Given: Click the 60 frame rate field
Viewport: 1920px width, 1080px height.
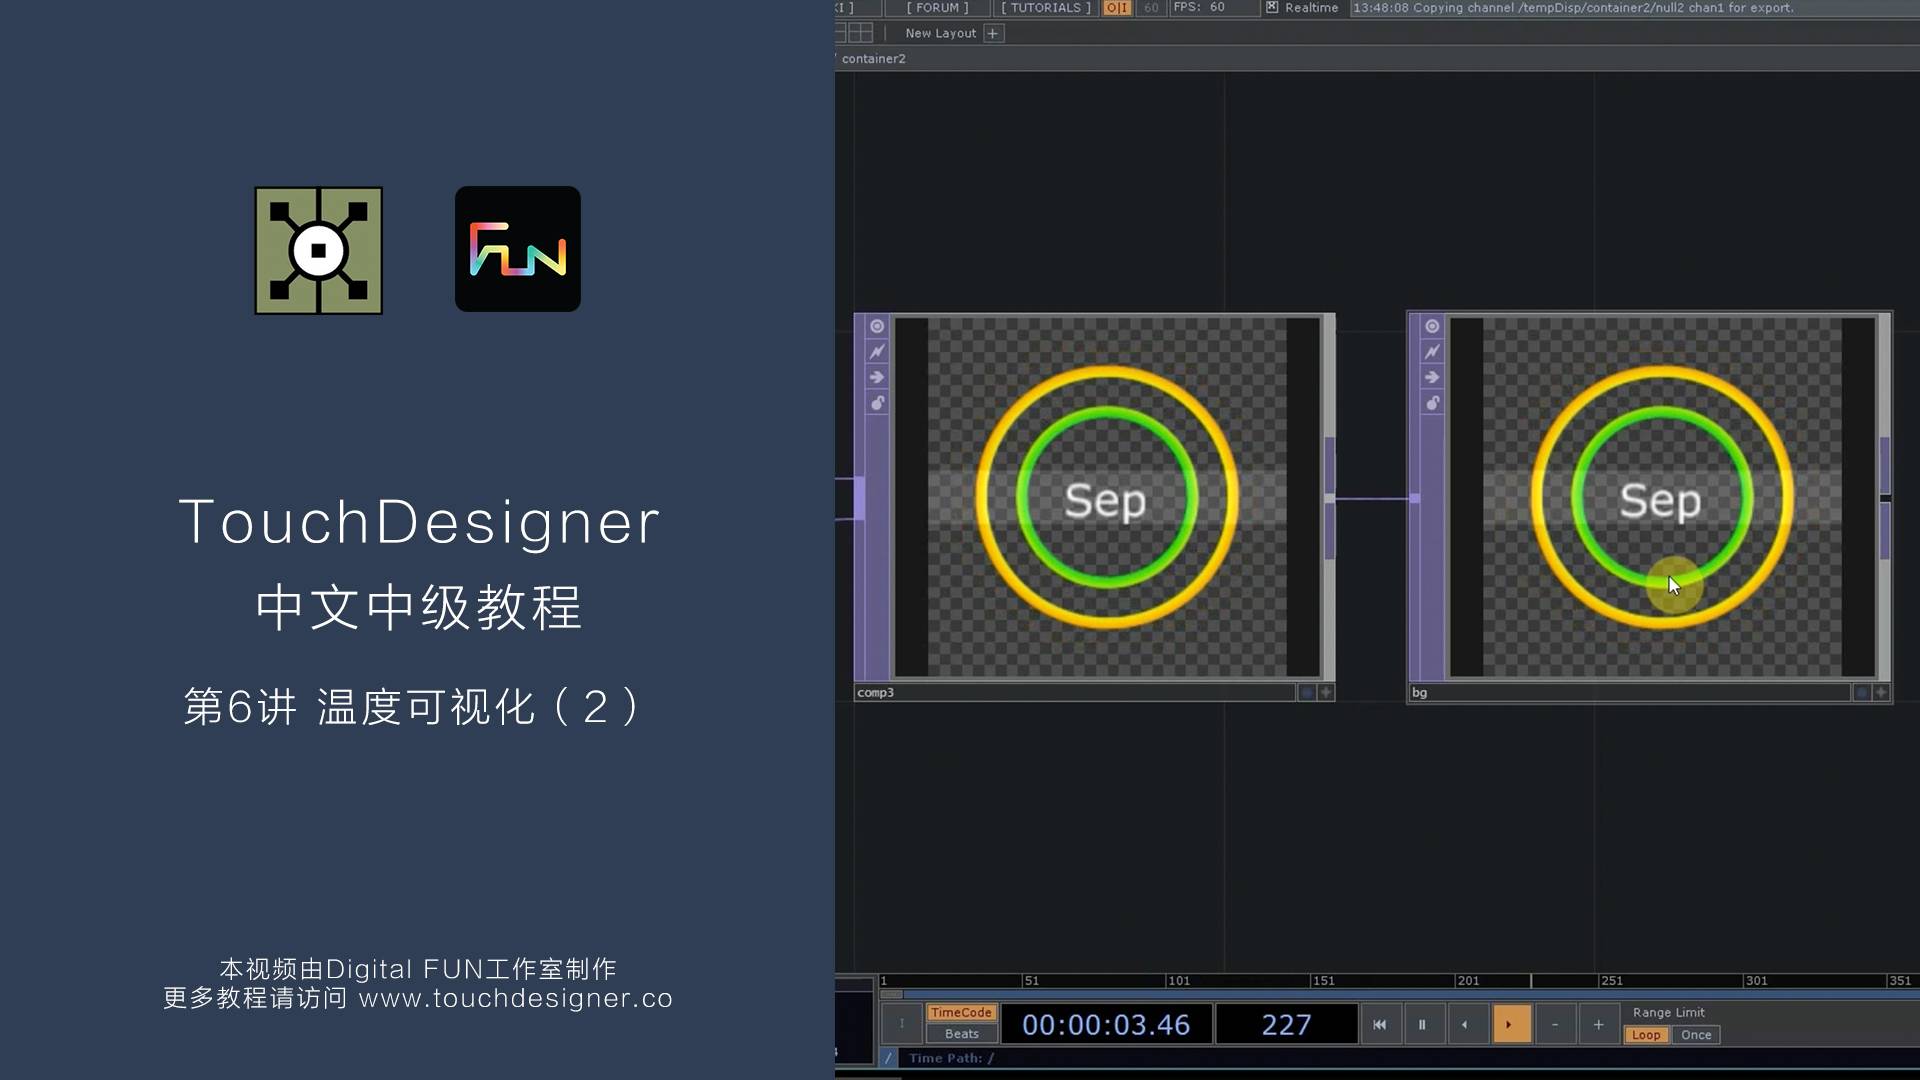Looking at the screenshot, I should pyautogui.click(x=1151, y=8).
